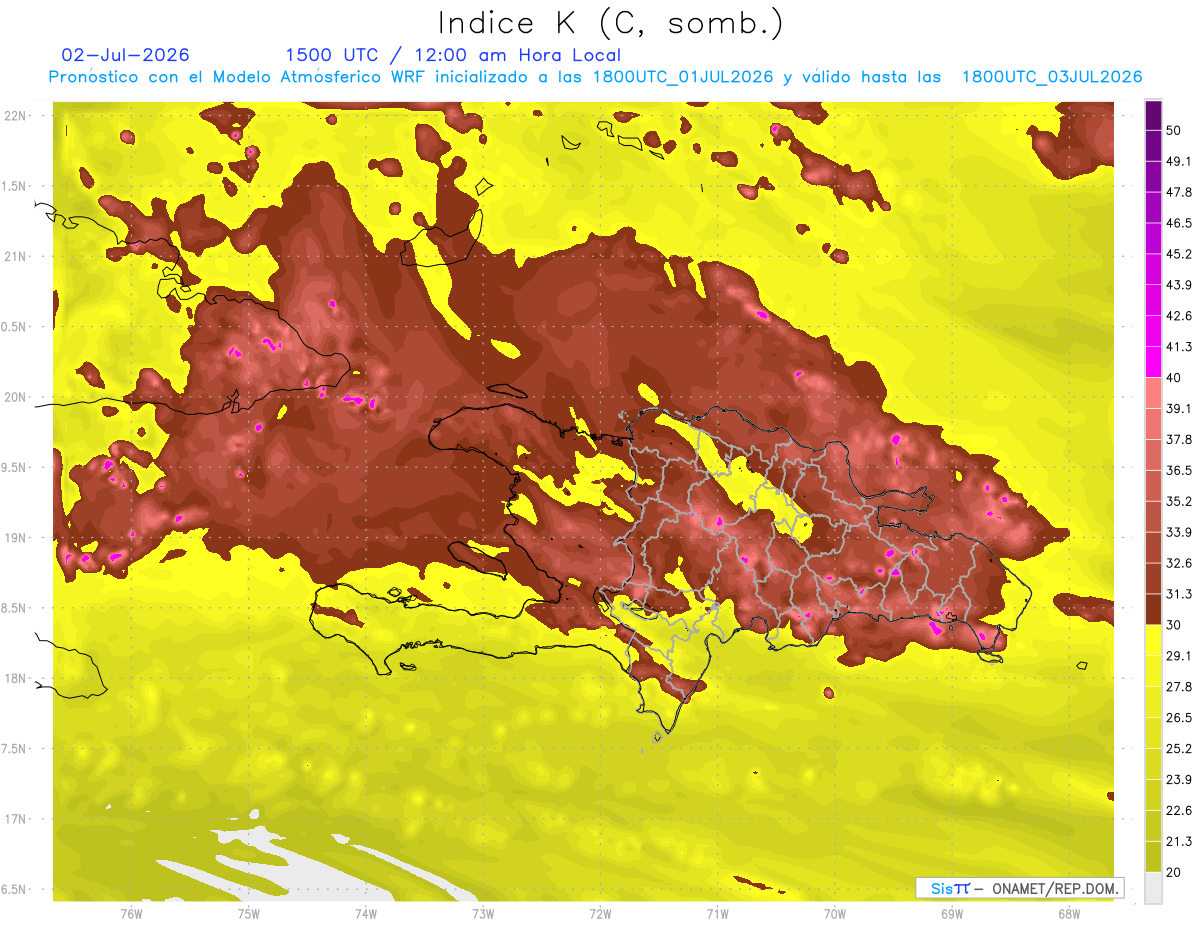This screenshot has width=1200, height=927.
Task: Click the colorbar value '43.9'
Action: coord(1178,285)
